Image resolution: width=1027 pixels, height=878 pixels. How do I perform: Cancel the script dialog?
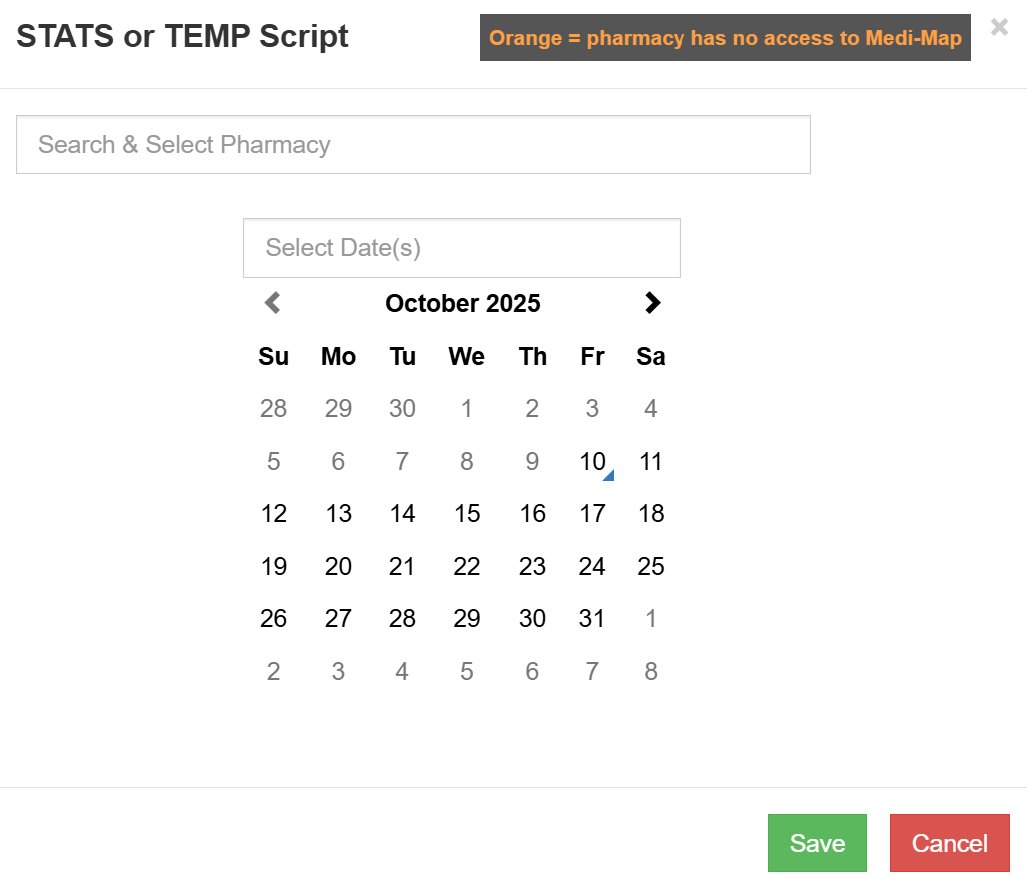tap(949, 843)
